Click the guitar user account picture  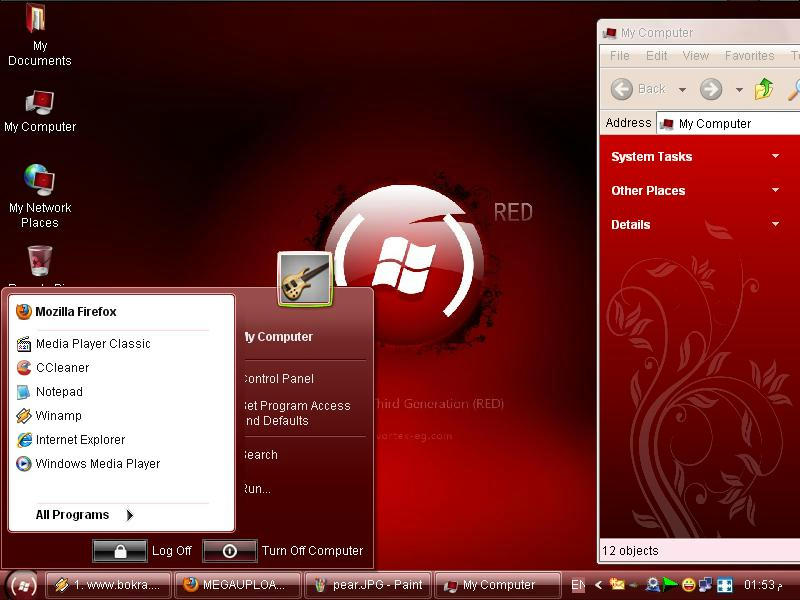(x=305, y=279)
